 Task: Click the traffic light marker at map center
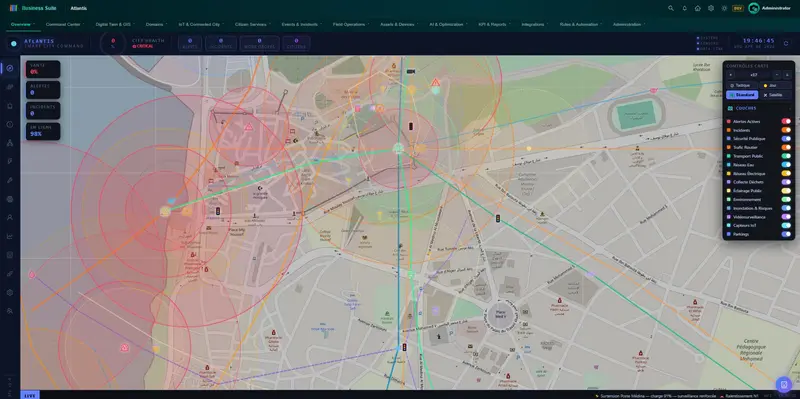tap(411, 126)
